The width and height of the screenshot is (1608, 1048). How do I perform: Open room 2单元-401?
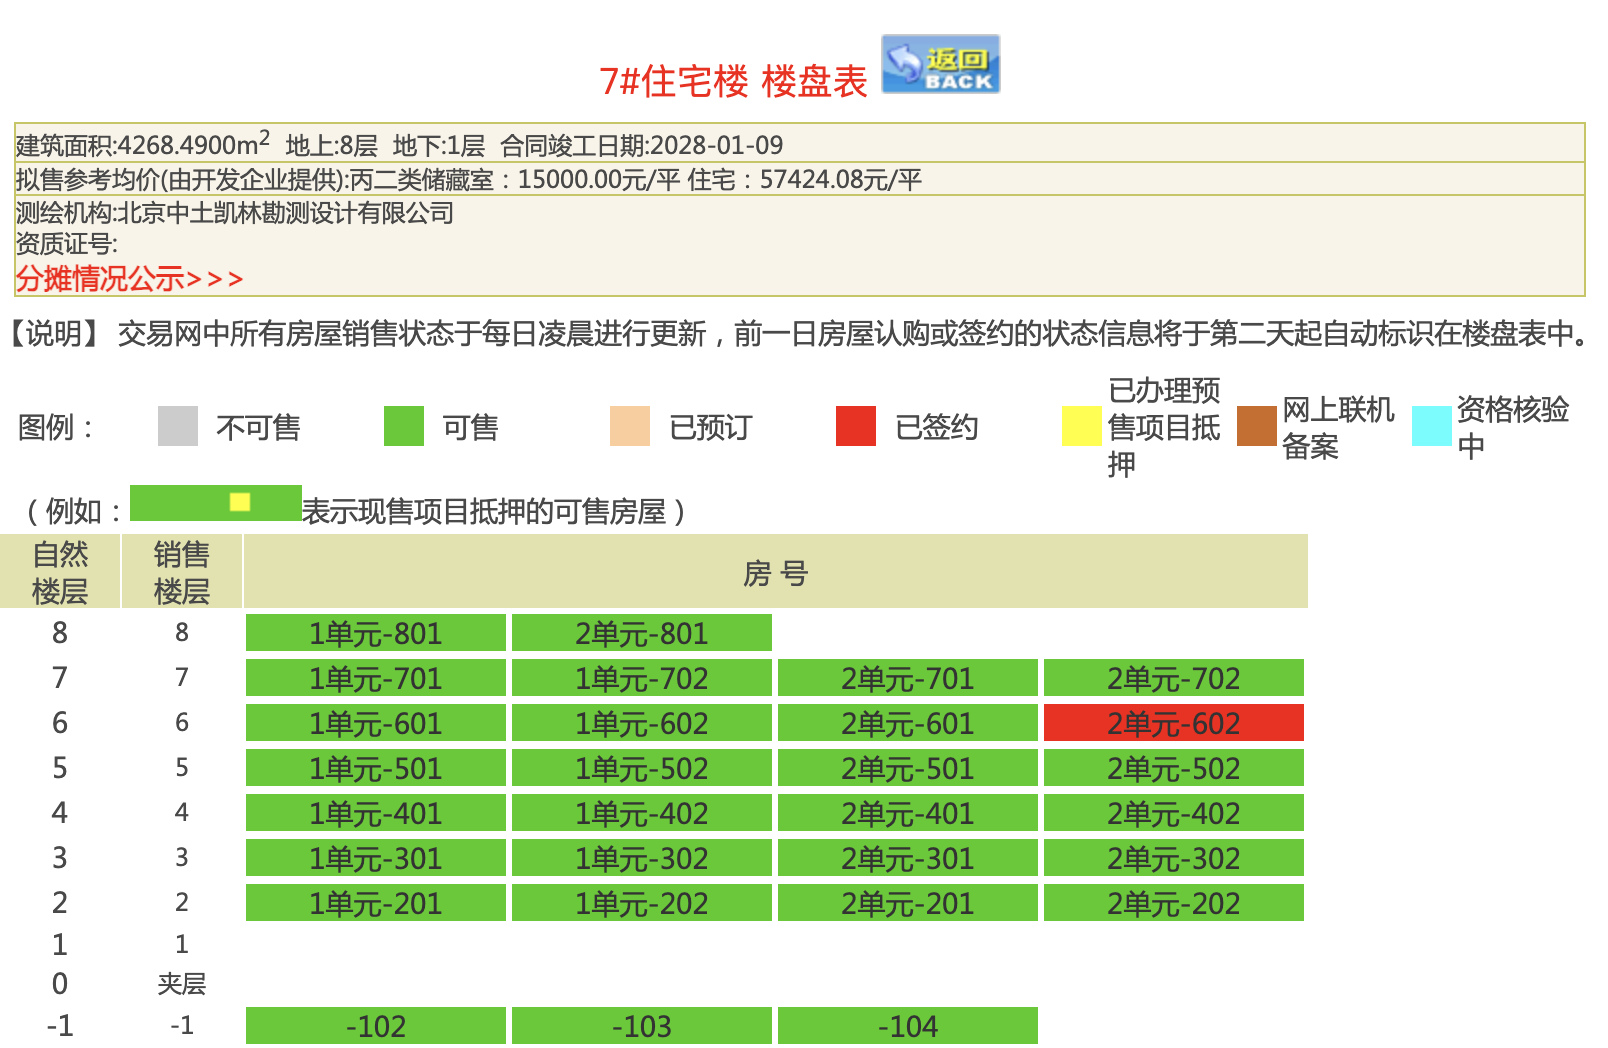pyautogui.click(x=908, y=813)
